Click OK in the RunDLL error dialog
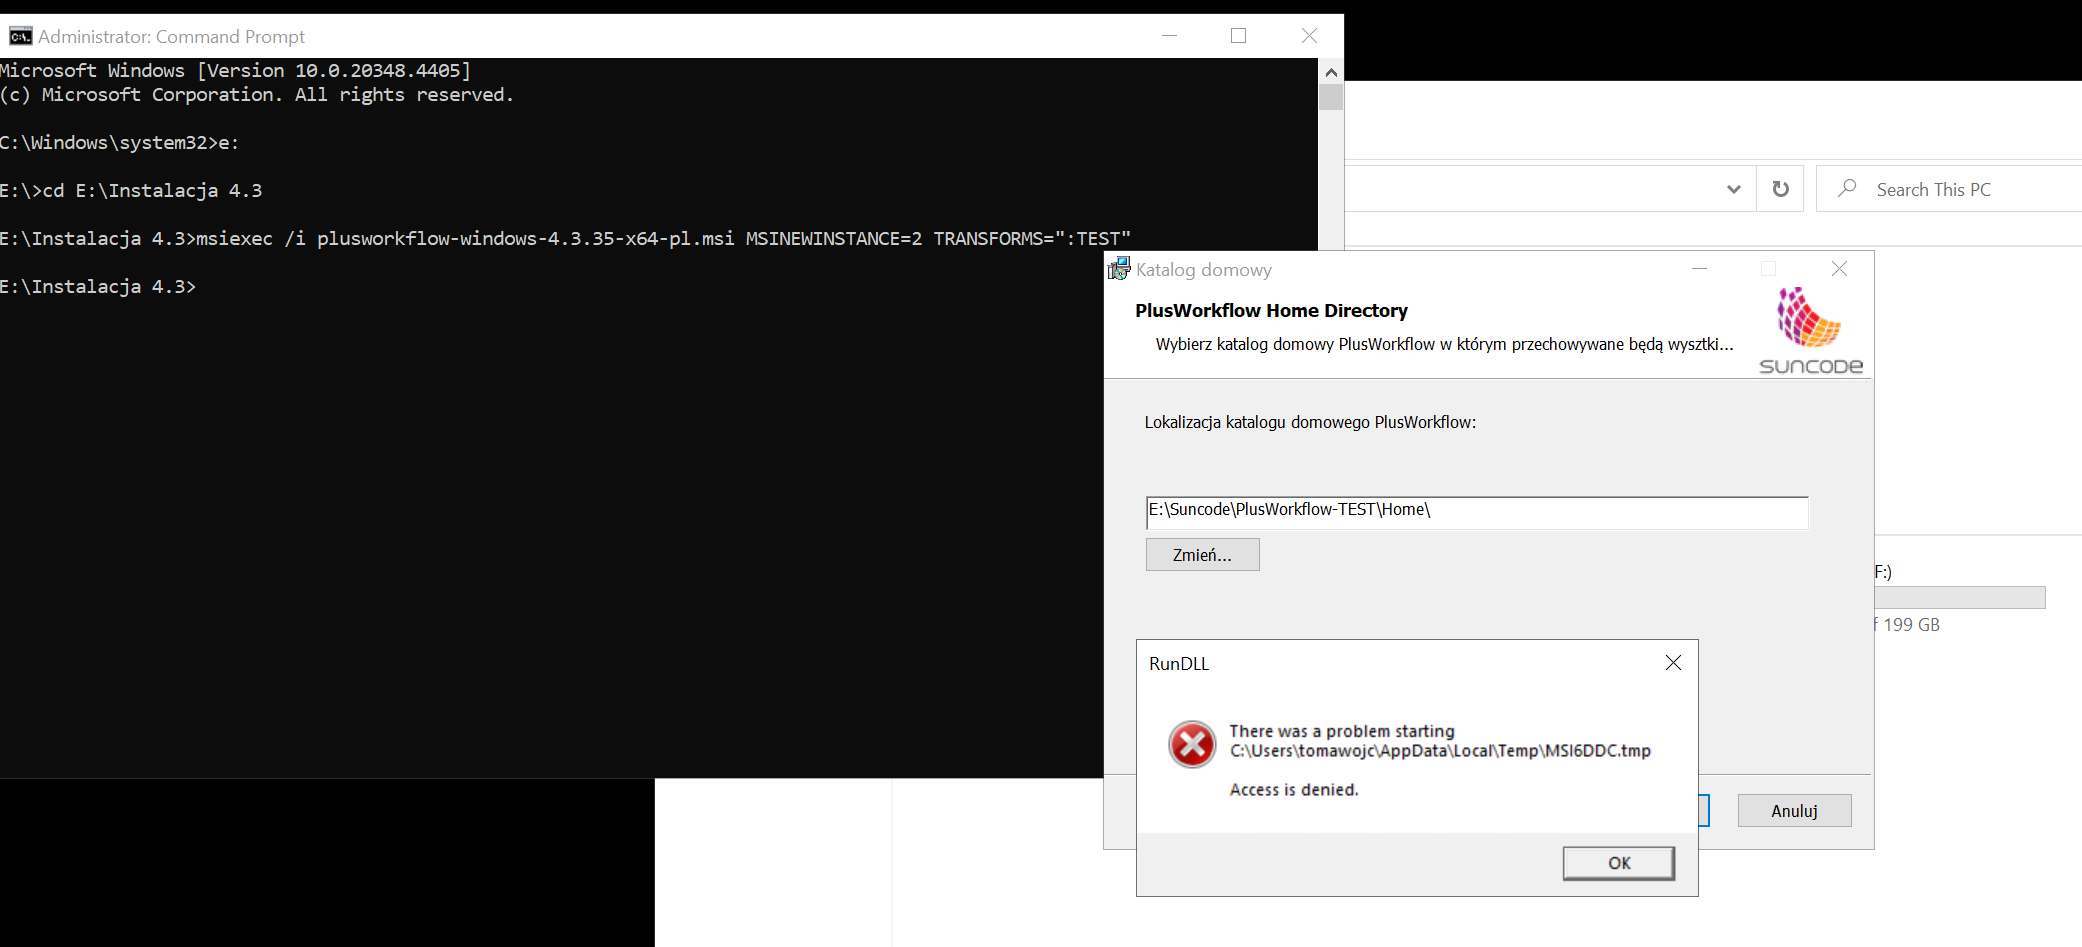Viewport: 2082px width, 947px height. click(1618, 863)
